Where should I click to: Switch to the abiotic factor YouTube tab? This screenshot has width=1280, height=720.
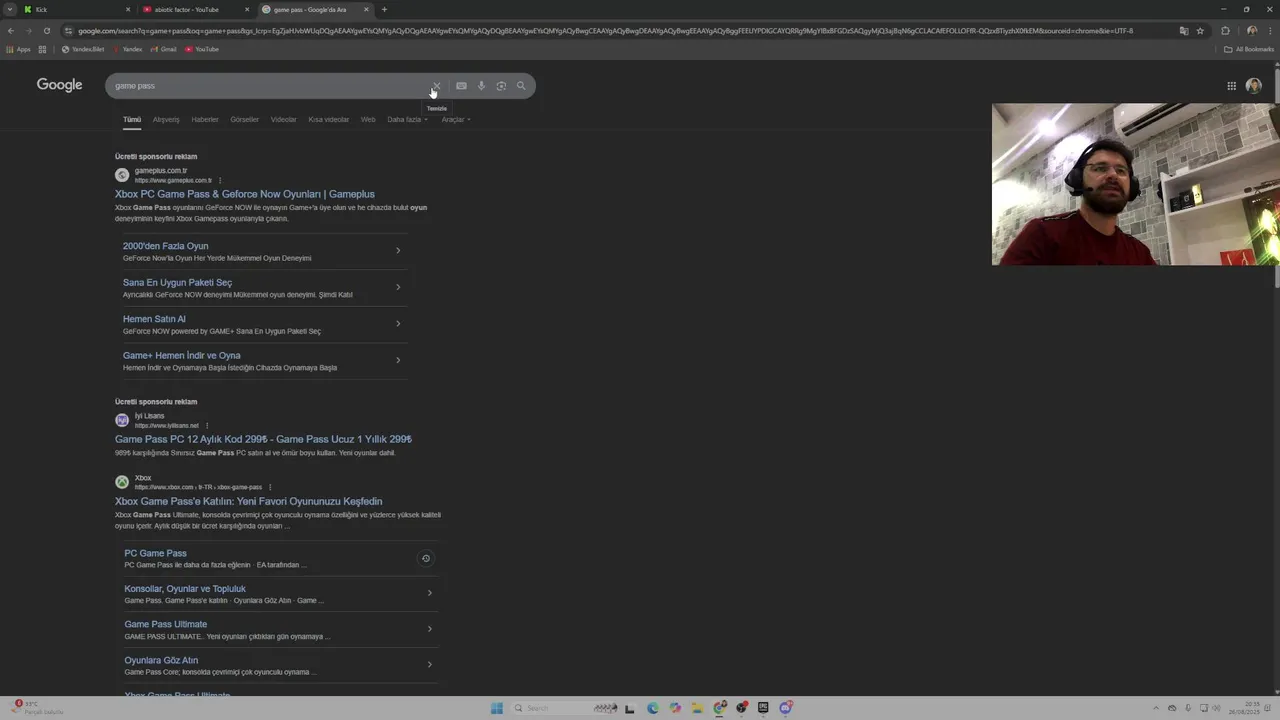point(195,10)
